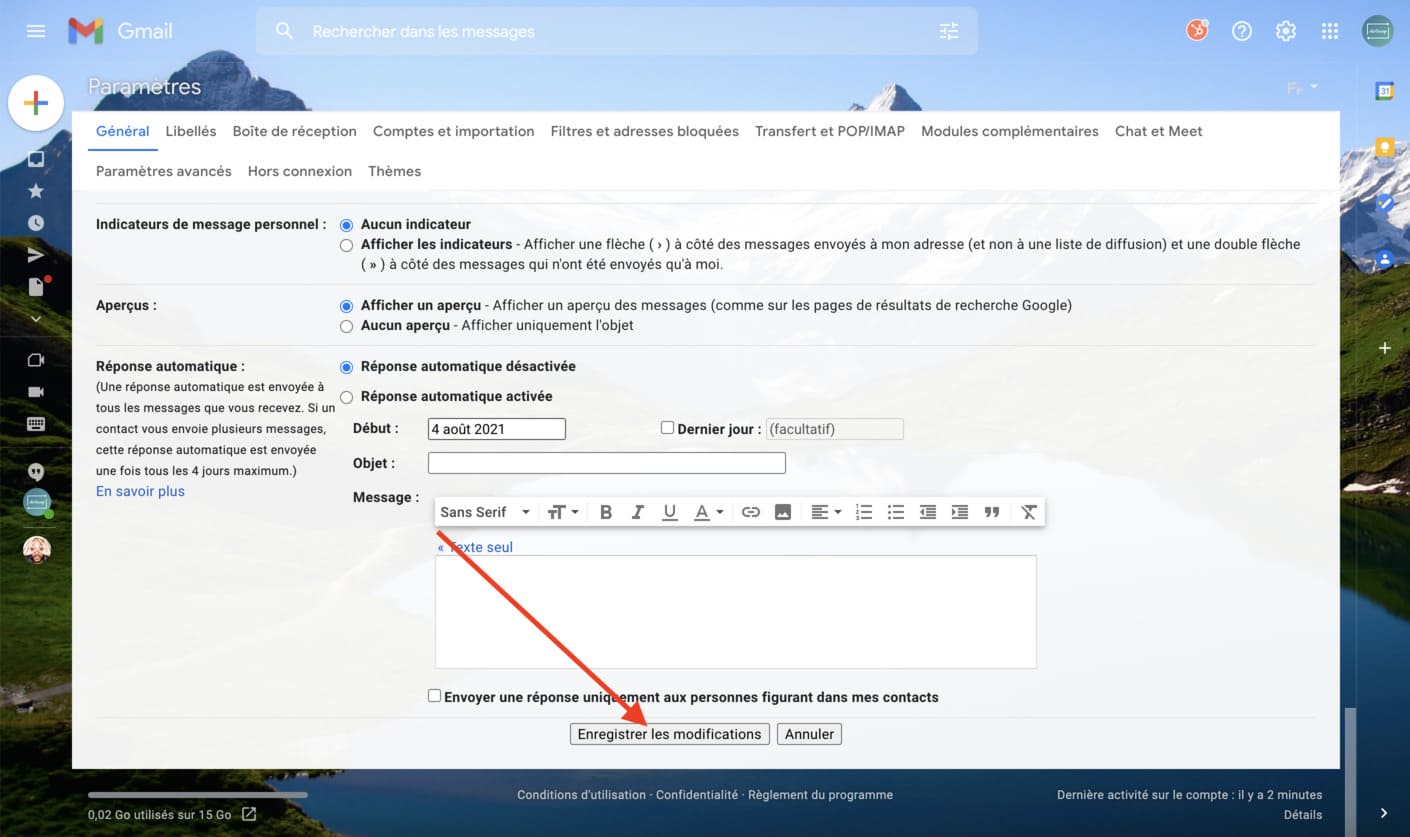This screenshot has width=1410, height=837.
Task: Insert an image in the message
Action: (783, 512)
